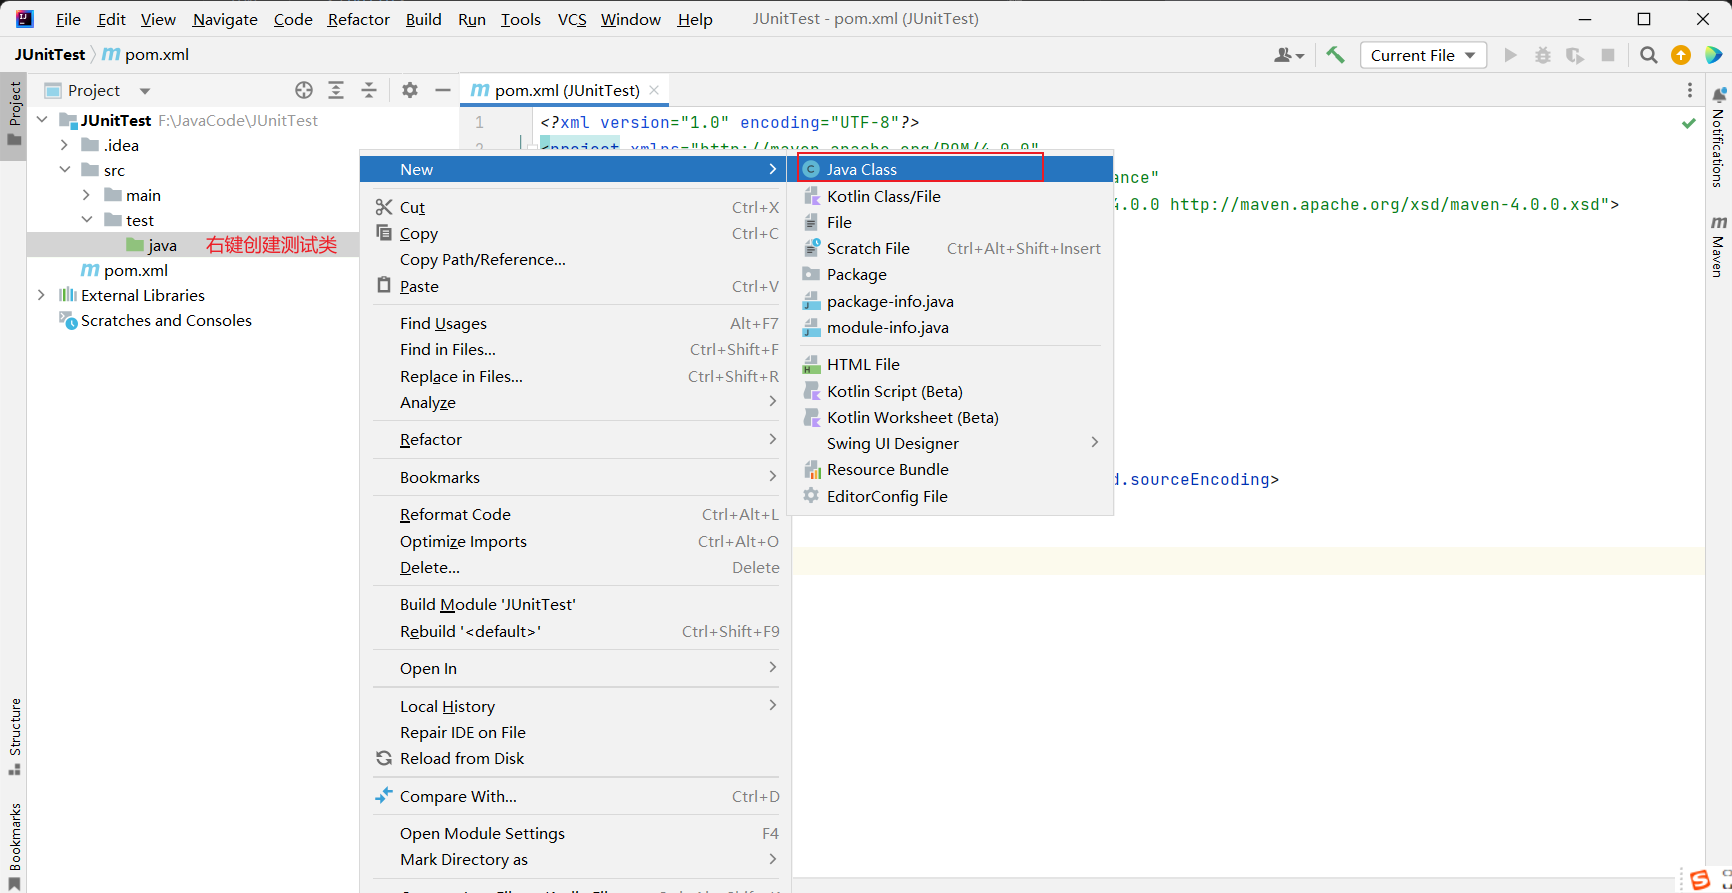Expand the main folder in project tree
Screen dimensions: 1732x893
[87, 195]
